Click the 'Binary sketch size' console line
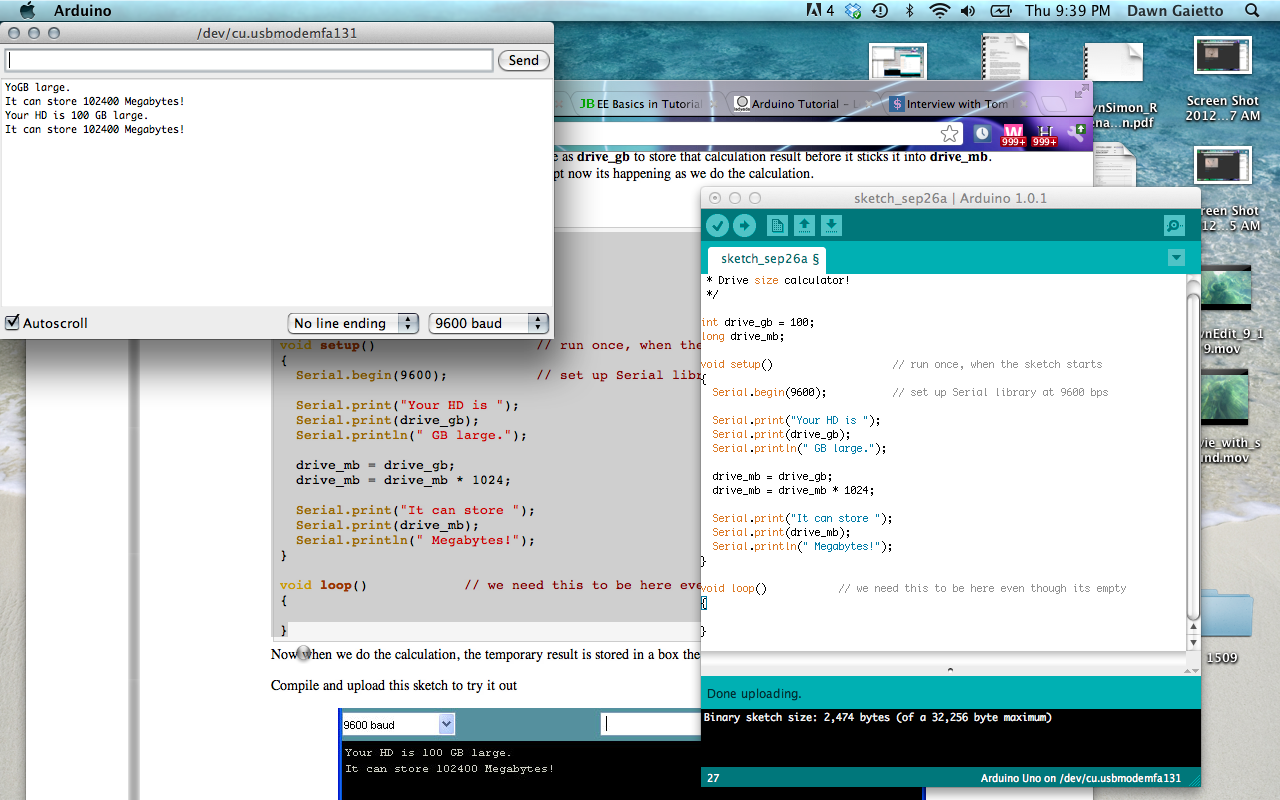This screenshot has height=800, width=1280. click(877, 717)
